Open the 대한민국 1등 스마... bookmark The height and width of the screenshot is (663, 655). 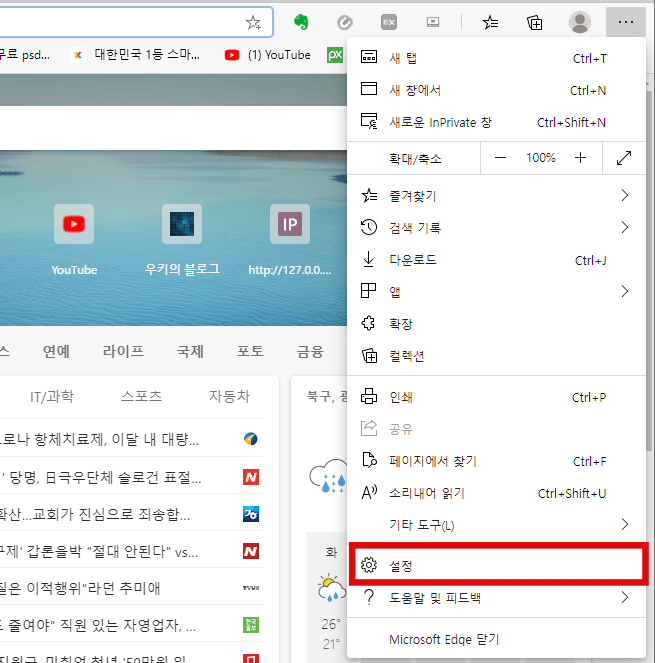(x=135, y=55)
